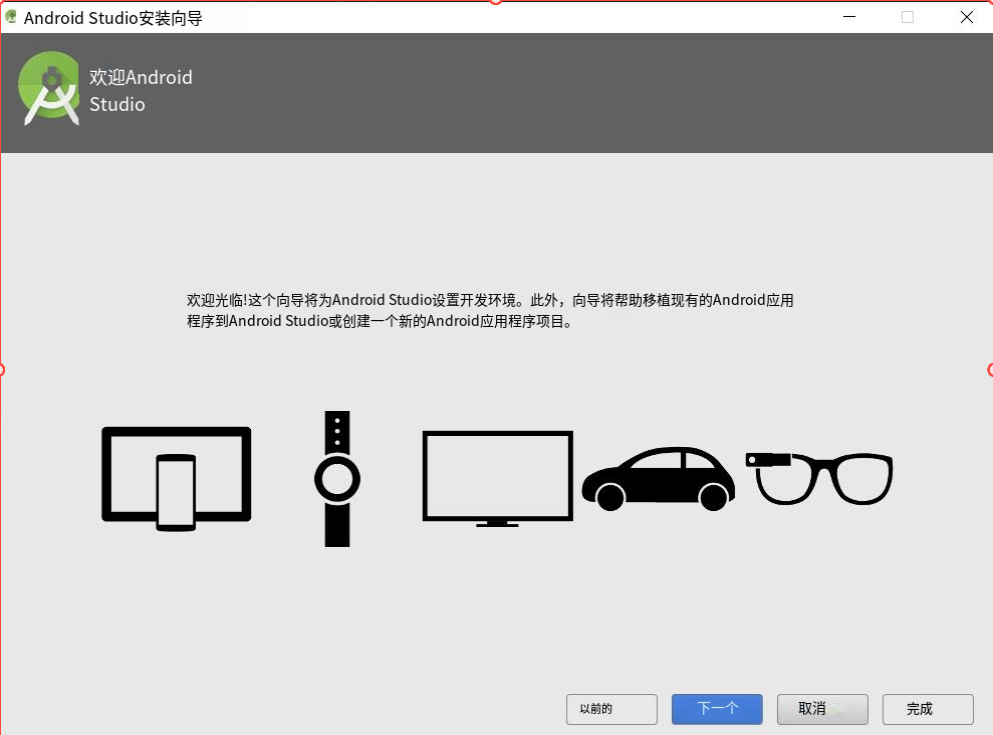The height and width of the screenshot is (735, 993).
Task: Click the 完成 (Finish) button
Action: pos(928,709)
